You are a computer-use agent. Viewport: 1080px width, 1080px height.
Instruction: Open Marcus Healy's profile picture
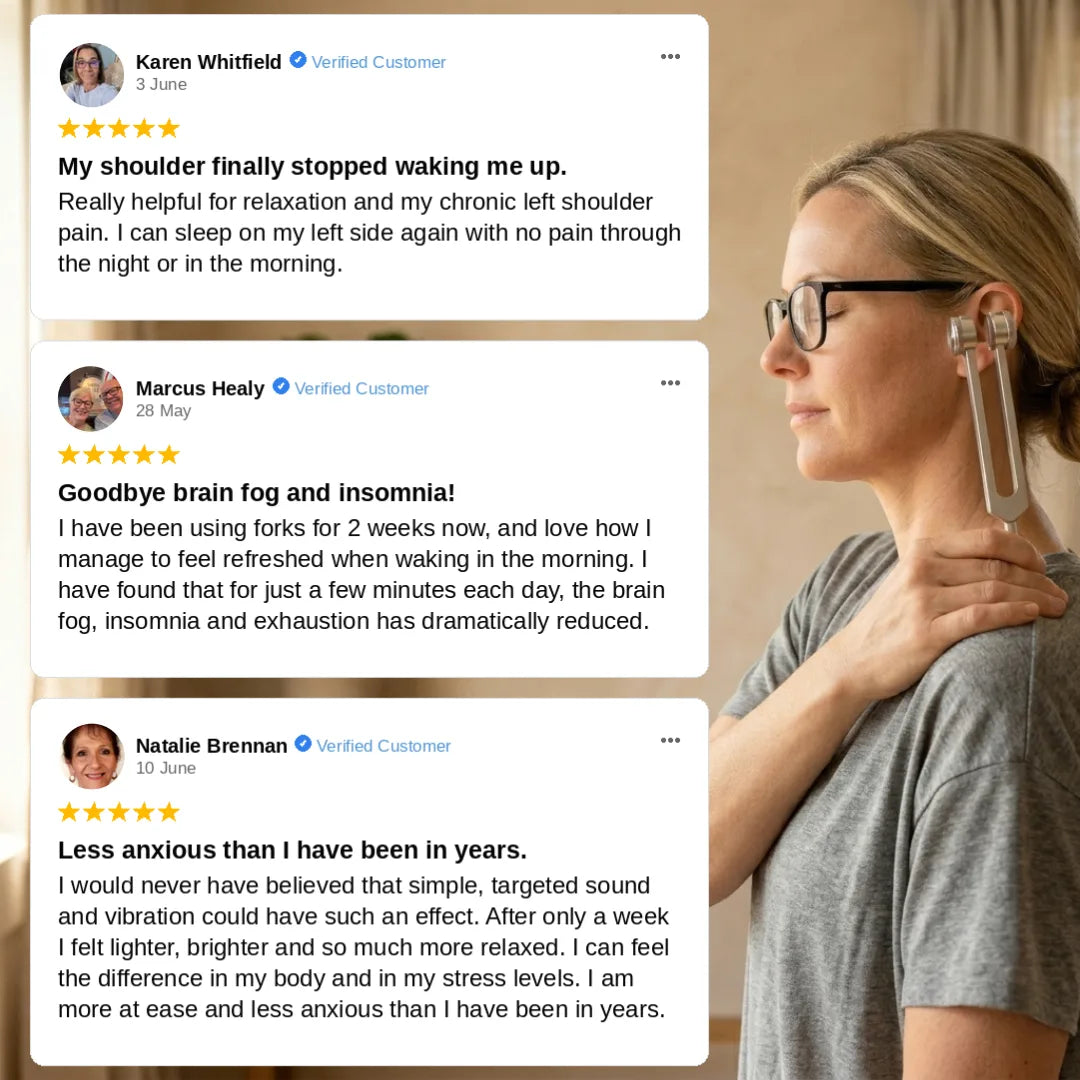click(91, 399)
